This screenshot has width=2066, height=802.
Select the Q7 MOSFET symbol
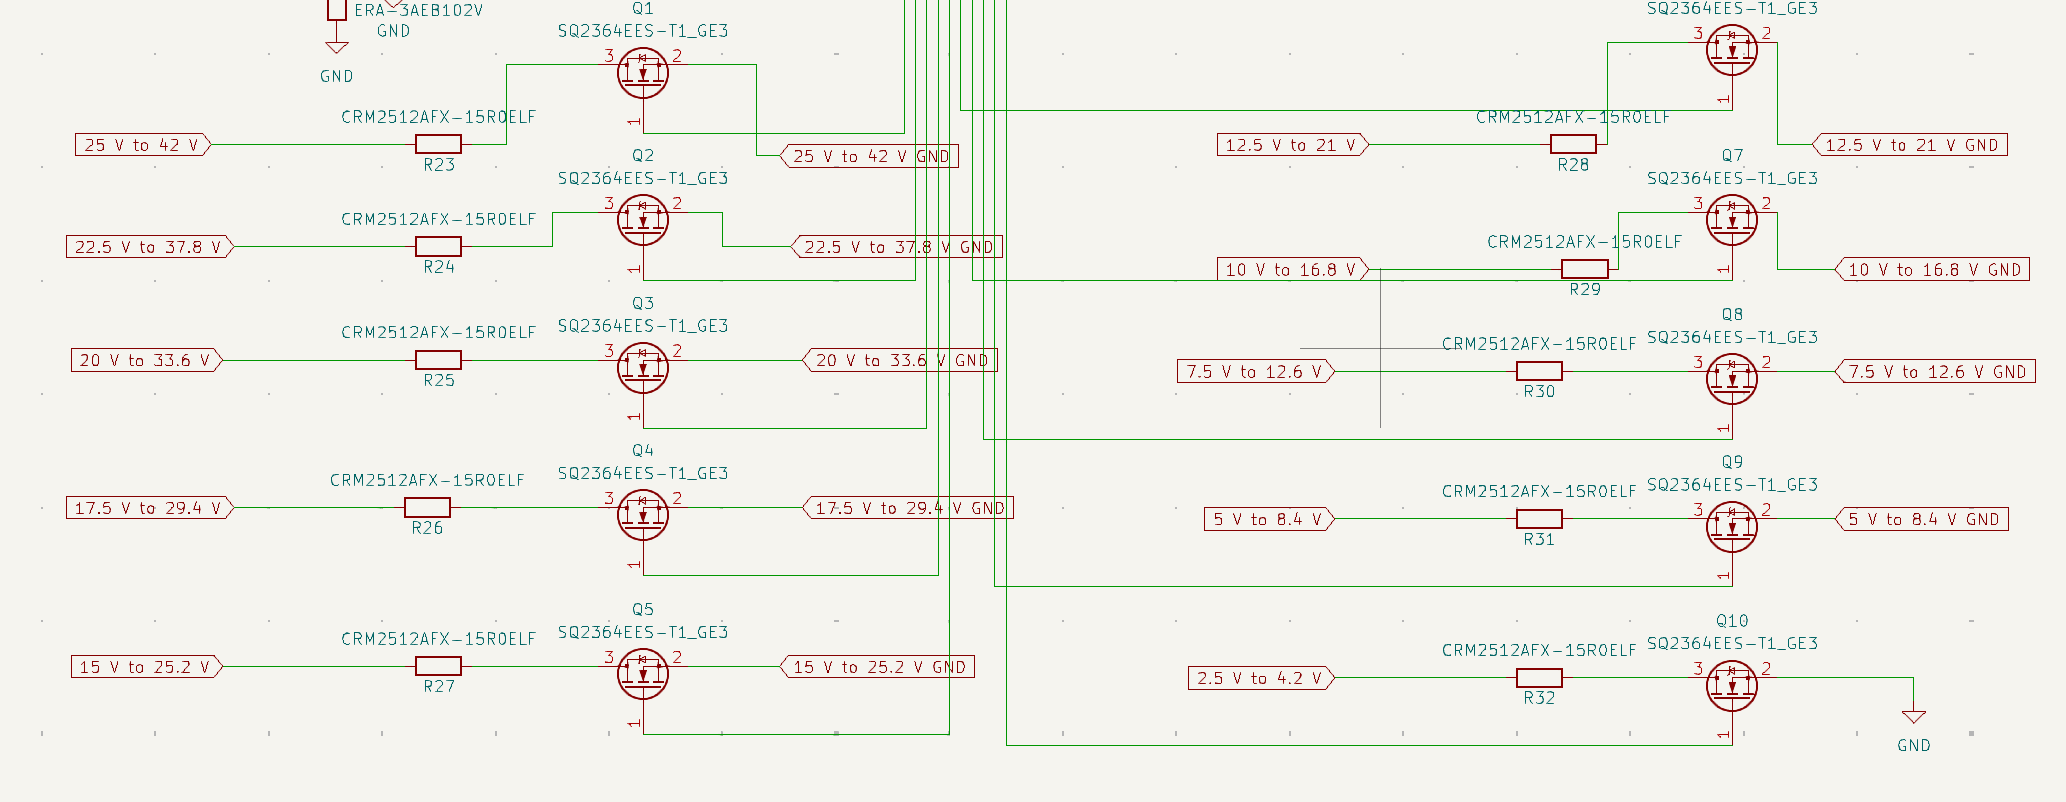1731,221
